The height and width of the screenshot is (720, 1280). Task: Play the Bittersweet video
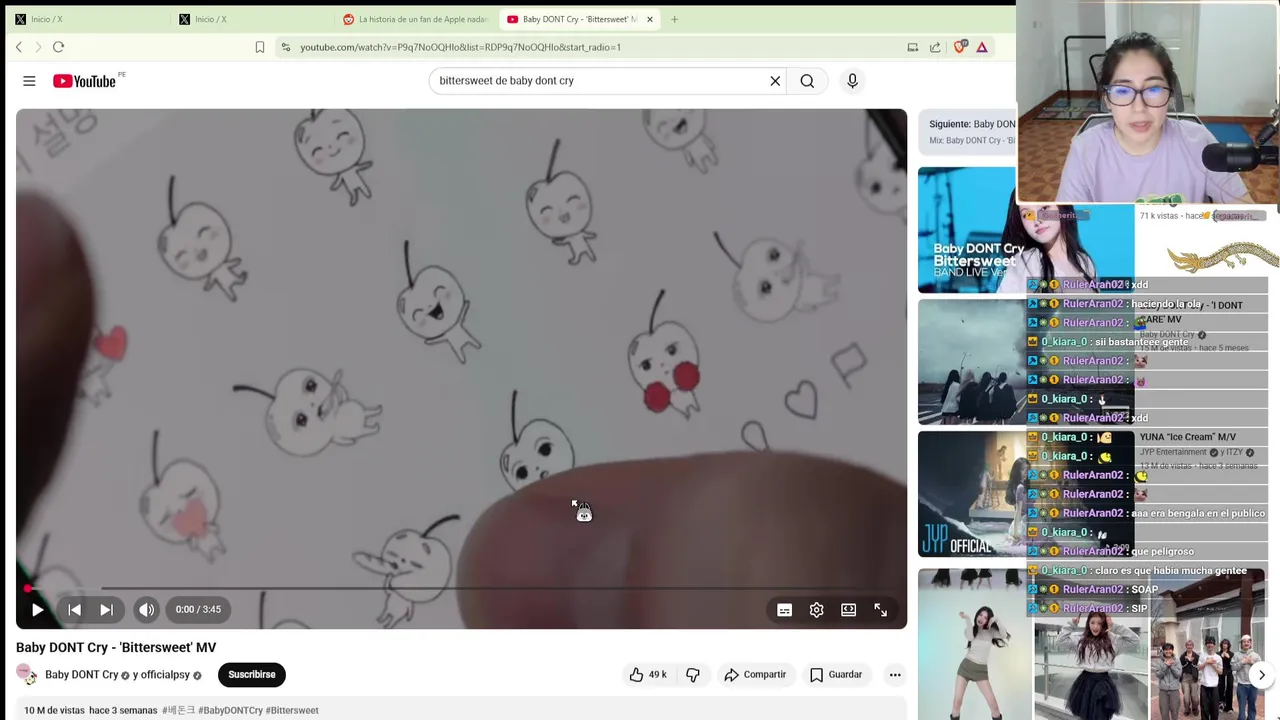37,609
